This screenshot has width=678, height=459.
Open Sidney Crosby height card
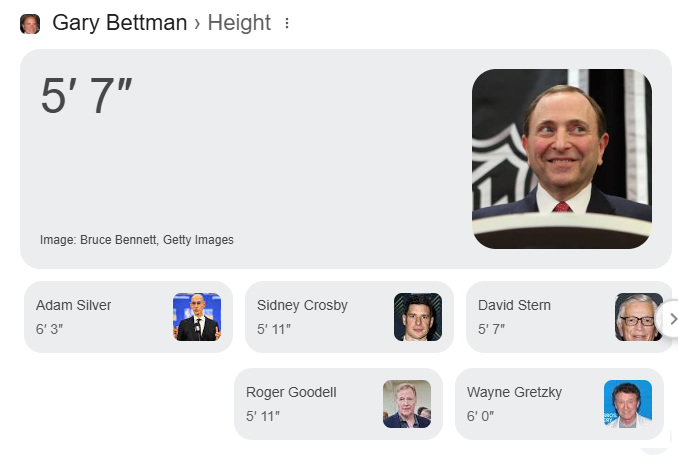point(349,317)
